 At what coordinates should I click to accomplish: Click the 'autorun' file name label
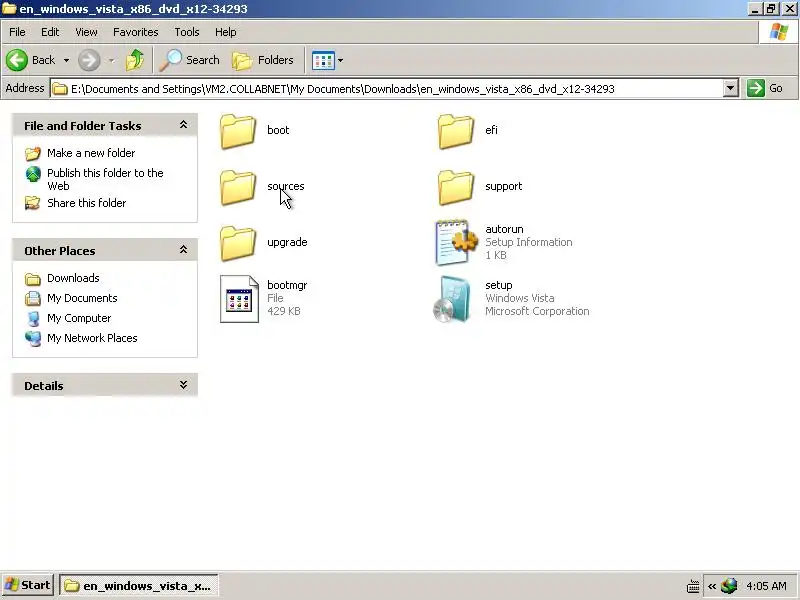tap(504, 229)
